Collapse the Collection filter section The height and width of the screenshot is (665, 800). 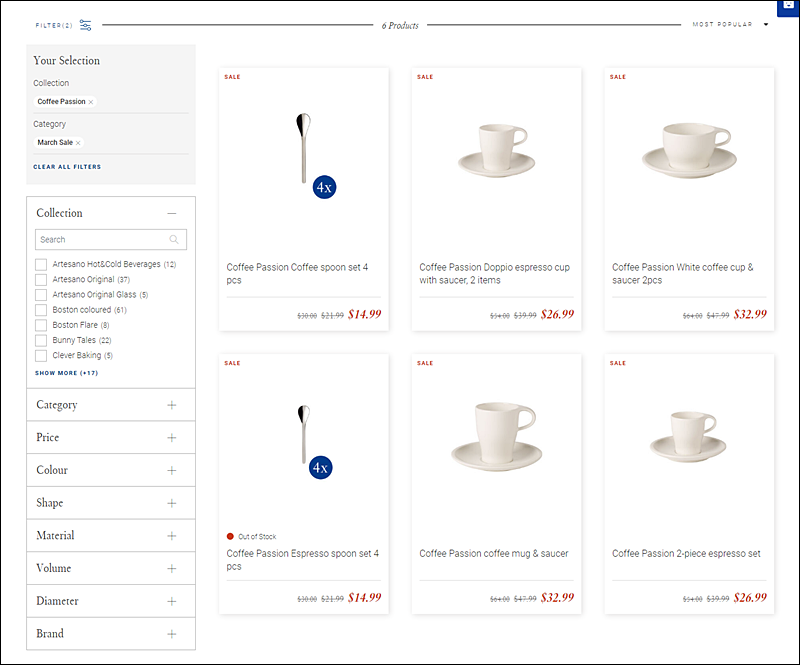(172, 213)
